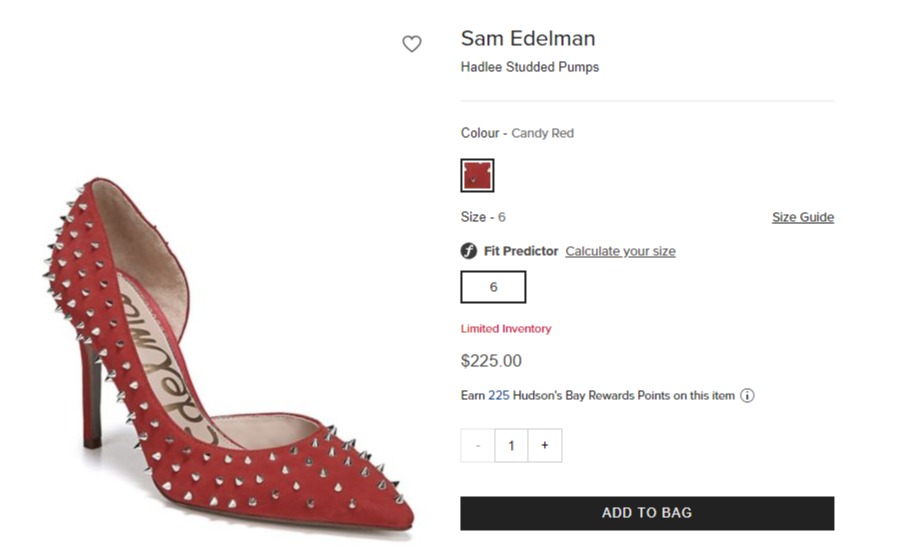Screen dimensions: 904x550
Task: Add the pumps to bag
Action: coord(647,513)
